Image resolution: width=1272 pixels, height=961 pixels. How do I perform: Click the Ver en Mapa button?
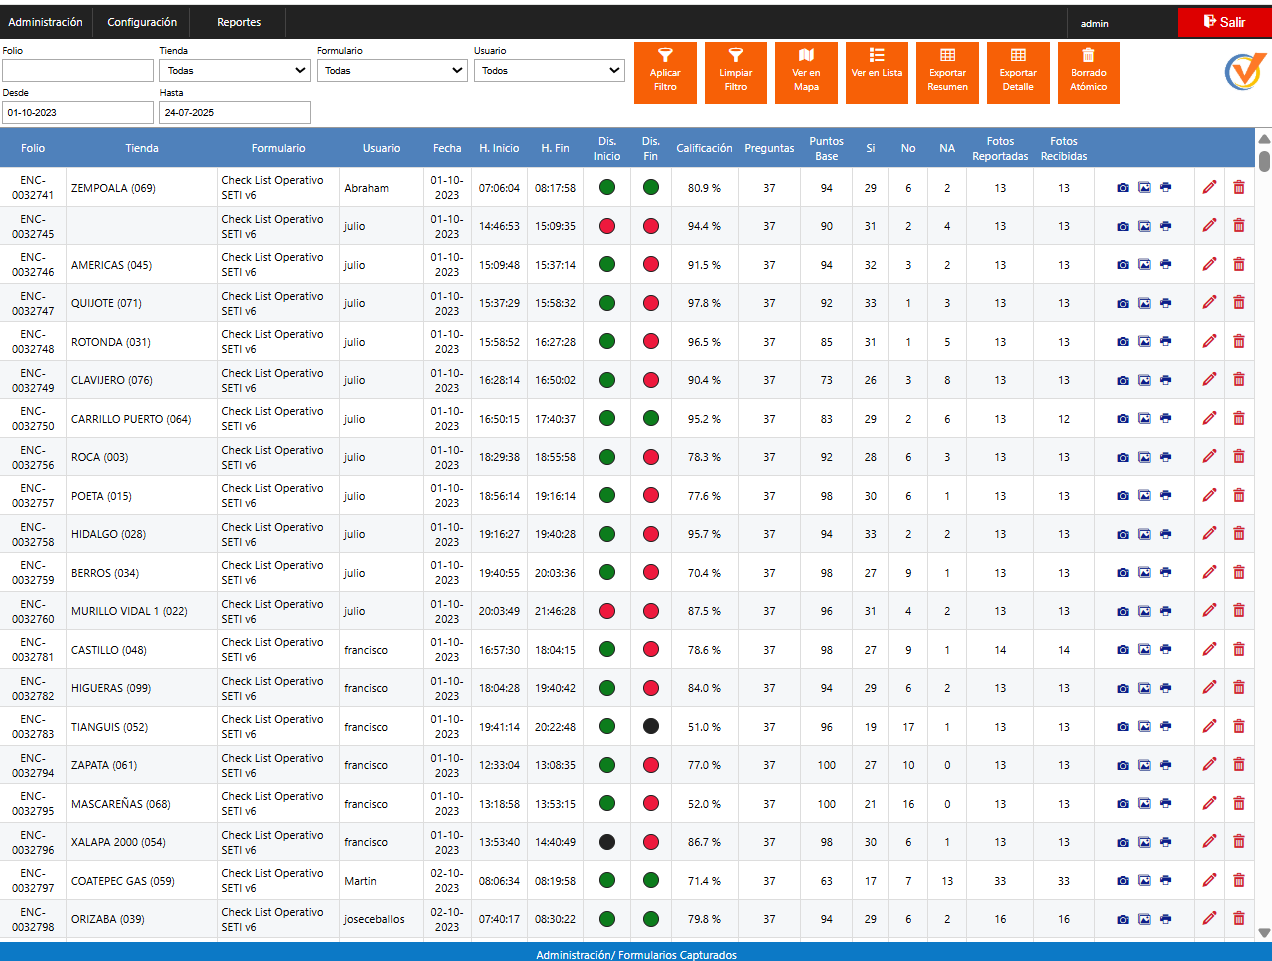(x=806, y=73)
